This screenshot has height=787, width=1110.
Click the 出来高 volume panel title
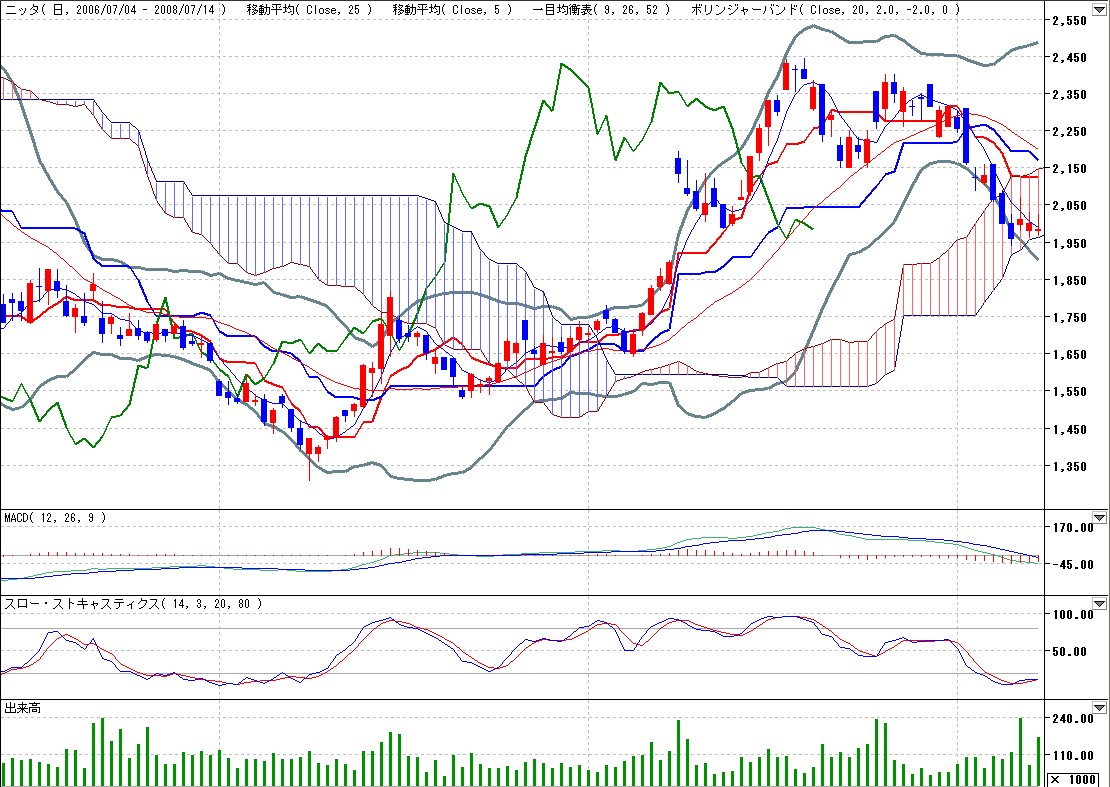click(22, 708)
